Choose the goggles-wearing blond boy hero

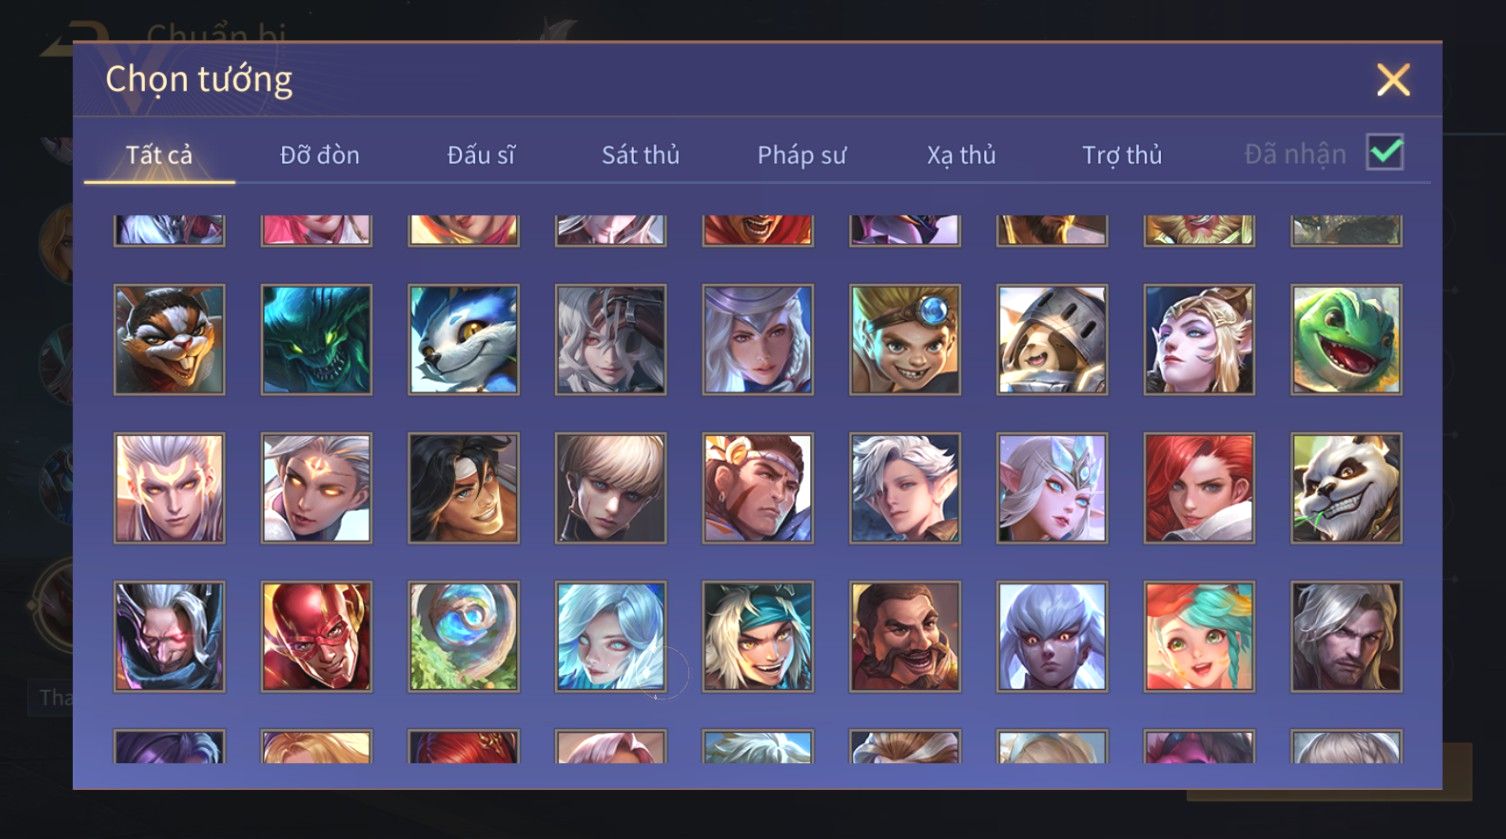(x=905, y=340)
